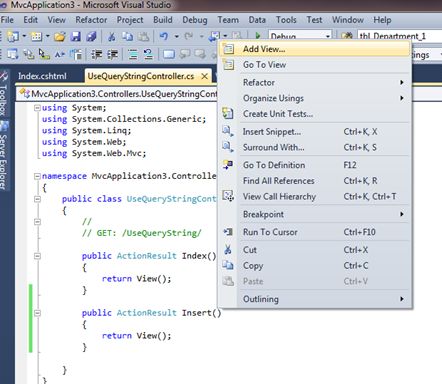The image size is (442, 384).
Task: Collapse the using directives block
Action: [37, 108]
